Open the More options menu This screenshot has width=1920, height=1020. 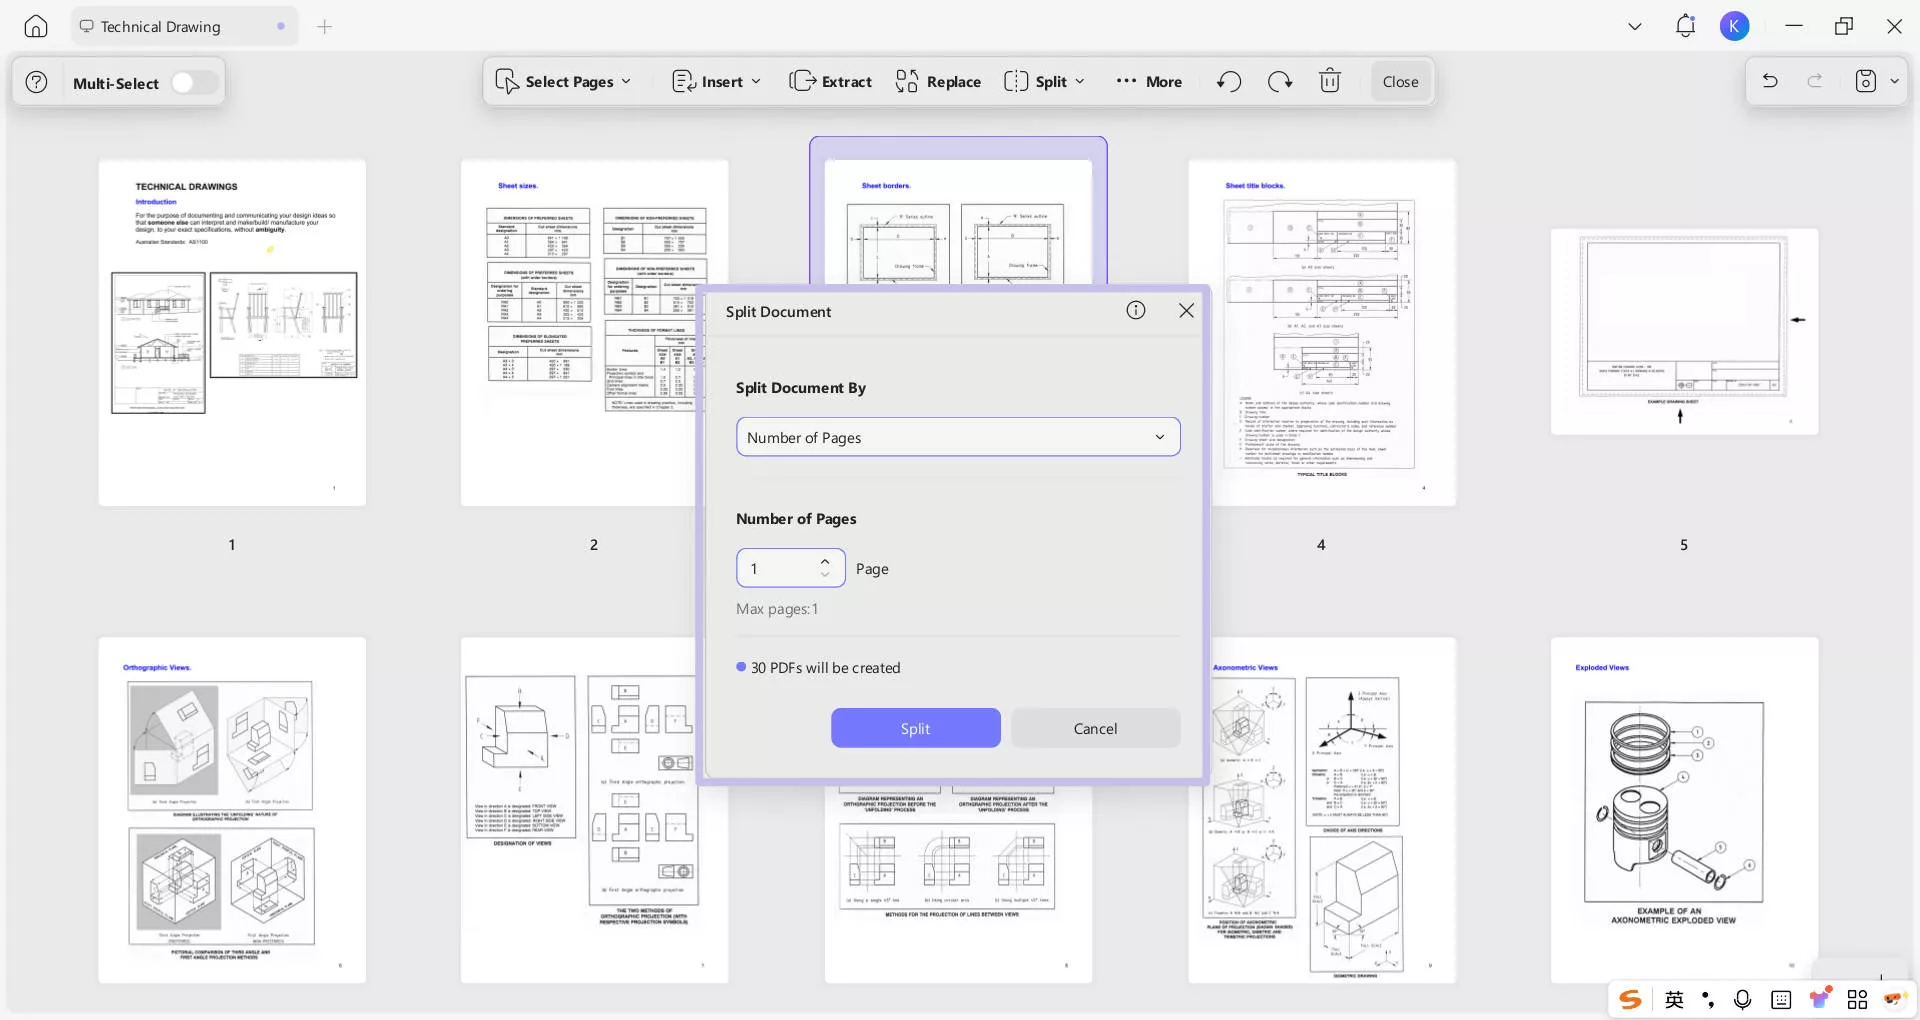pos(1149,82)
